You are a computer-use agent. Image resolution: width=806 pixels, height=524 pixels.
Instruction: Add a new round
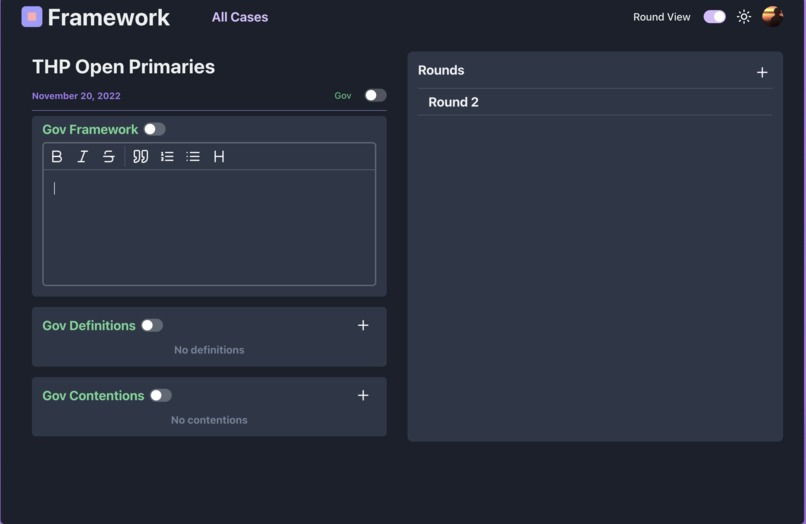click(762, 73)
